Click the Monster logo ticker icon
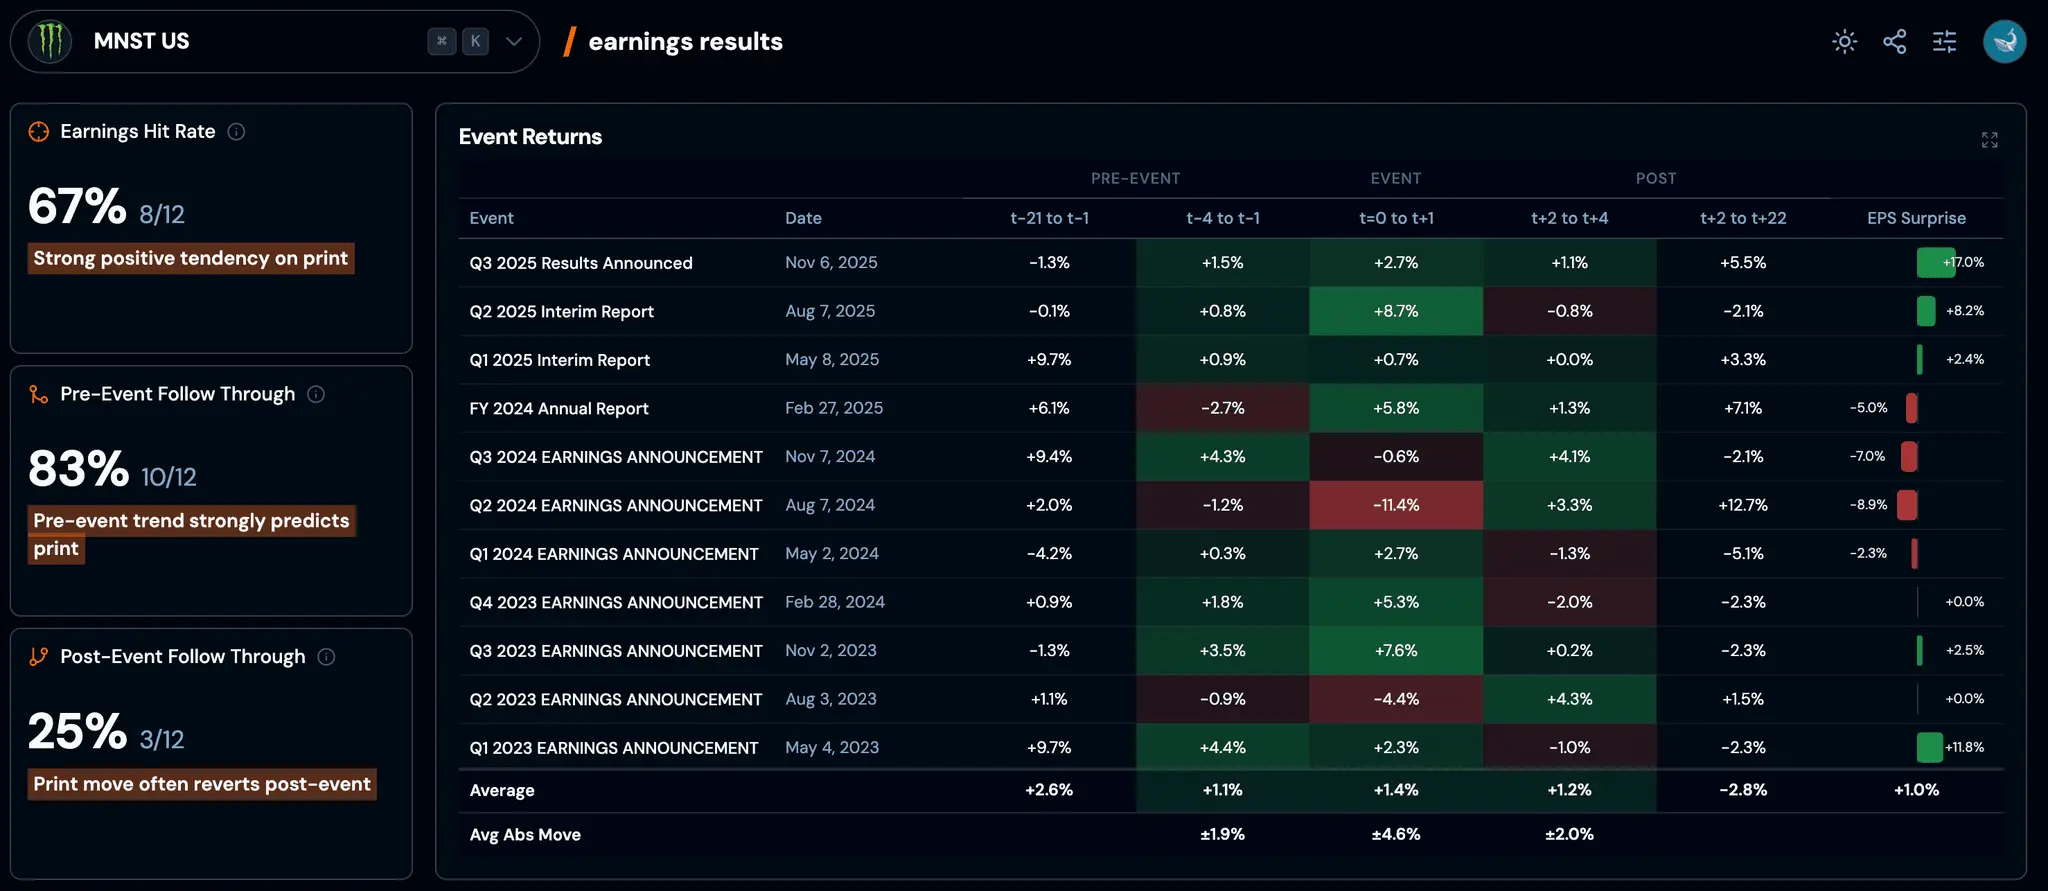The height and width of the screenshot is (891, 2048). 49,41
